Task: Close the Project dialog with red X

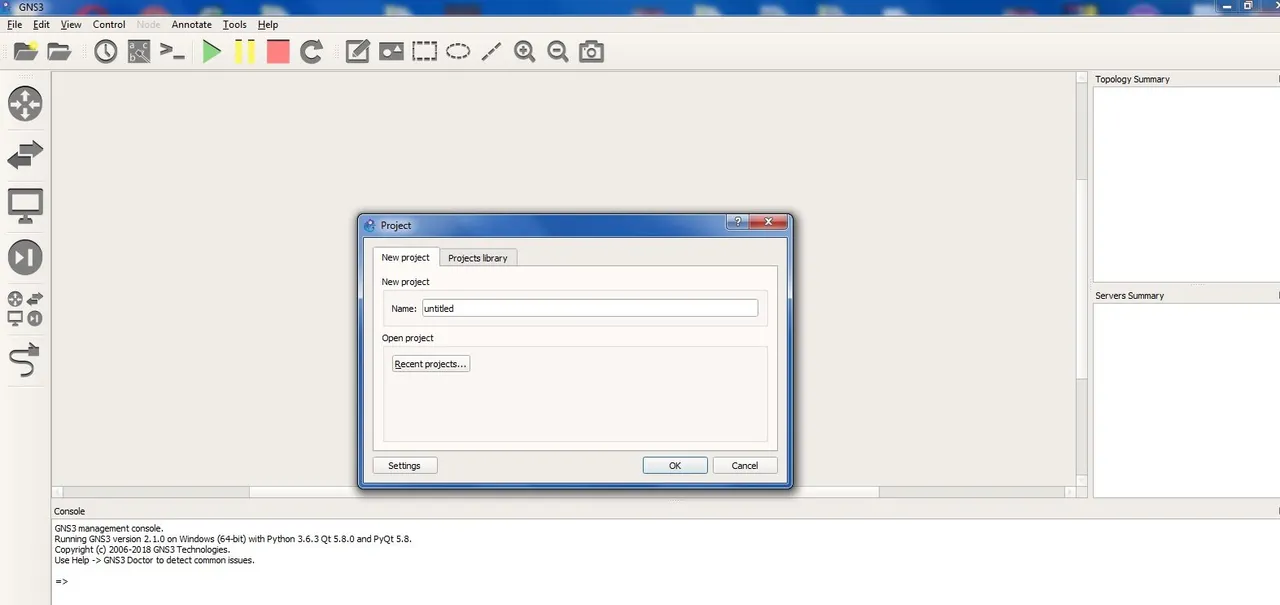Action: pyautogui.click(x=769, y=222)
